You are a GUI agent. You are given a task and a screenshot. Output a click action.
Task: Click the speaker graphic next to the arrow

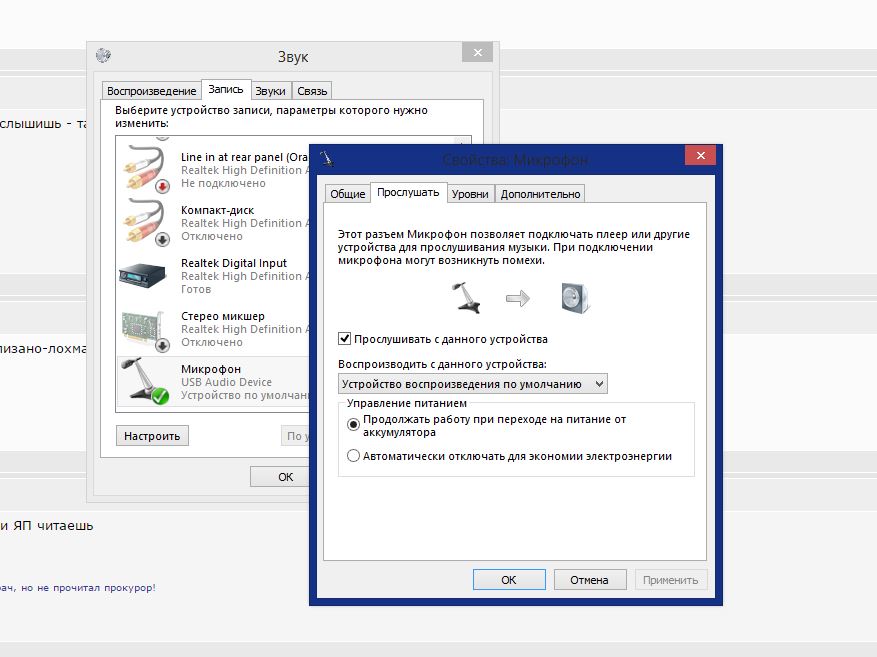pos(576,298)
